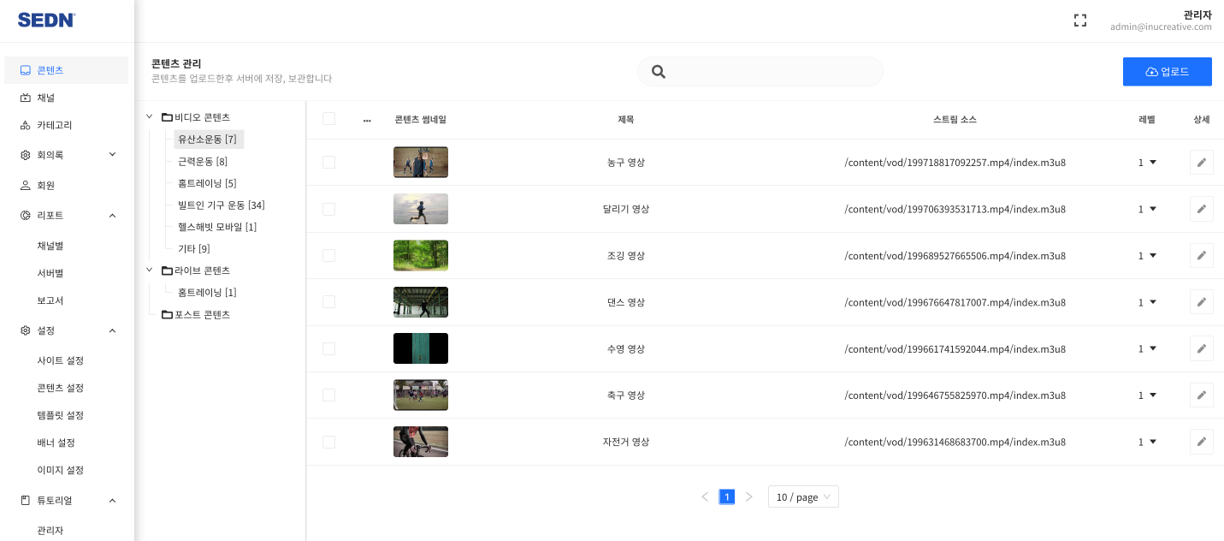
Task: Open the table header more-options dots
Action: 367,120
